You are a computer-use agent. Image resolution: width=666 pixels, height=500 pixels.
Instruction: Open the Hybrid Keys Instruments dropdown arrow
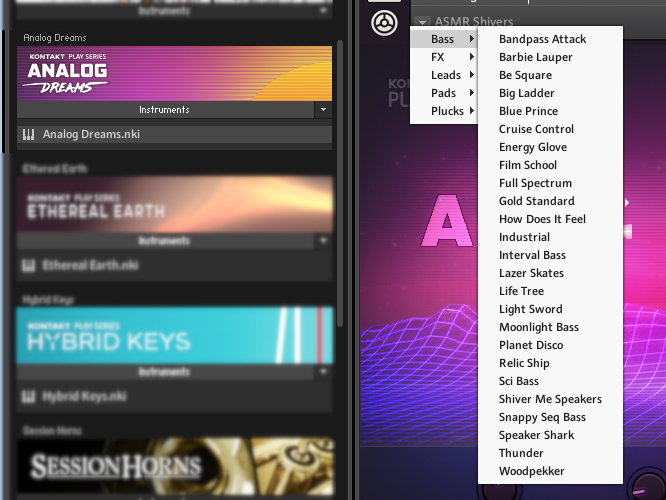point(323,372)
